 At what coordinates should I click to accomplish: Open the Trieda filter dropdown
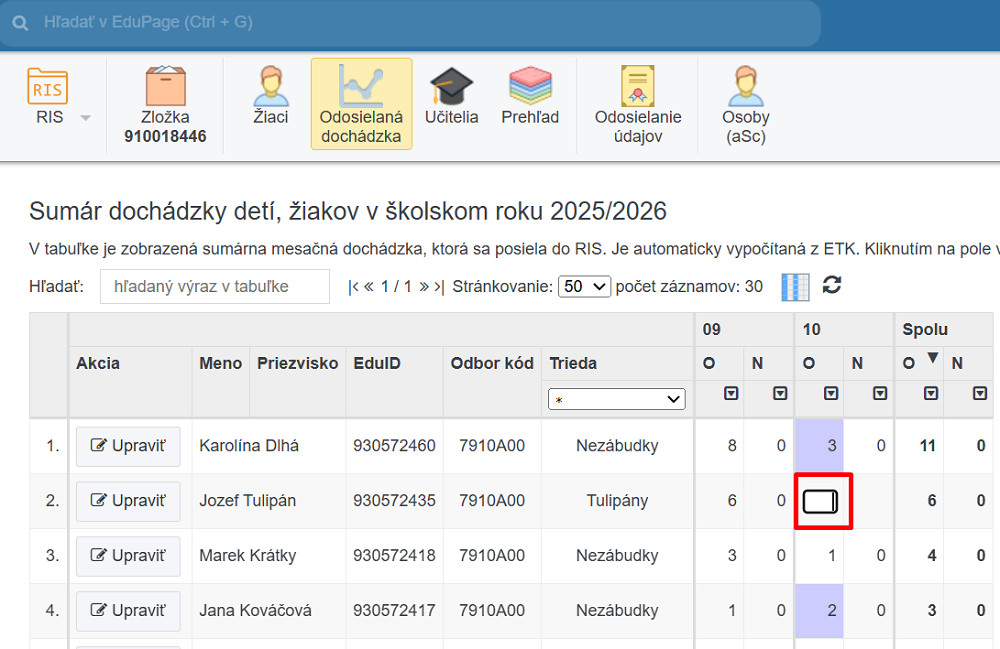[x=616, y=399]
